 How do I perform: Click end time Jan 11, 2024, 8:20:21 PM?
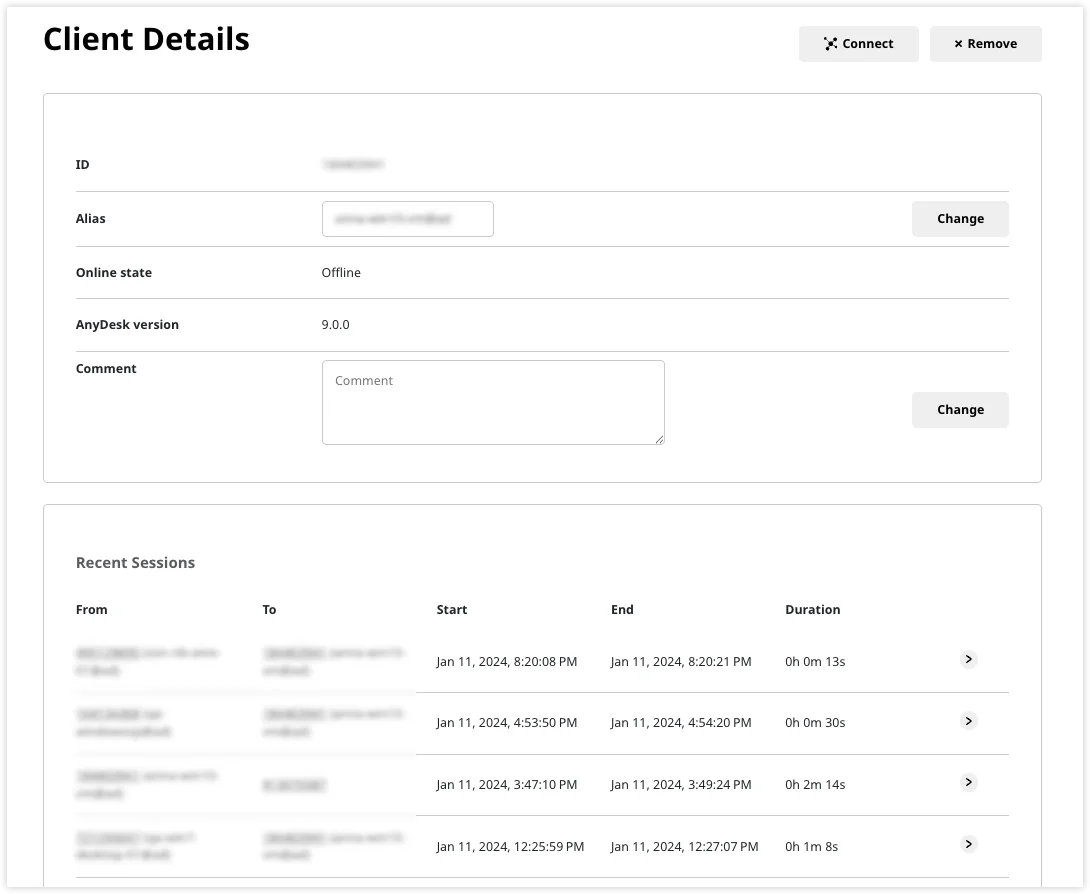(681, 662)
